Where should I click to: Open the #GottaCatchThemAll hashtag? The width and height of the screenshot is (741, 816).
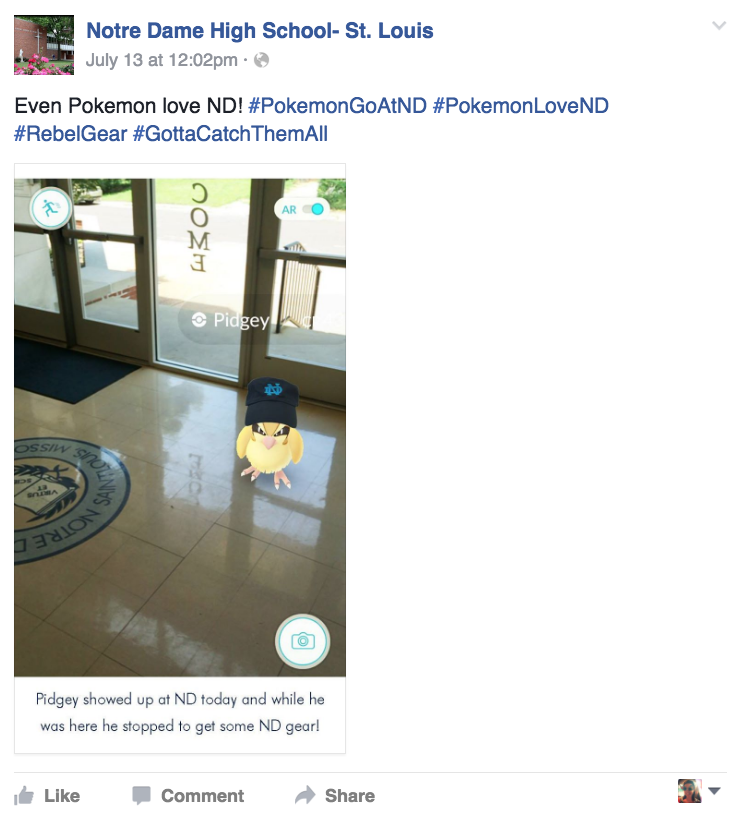click(231, 134)
